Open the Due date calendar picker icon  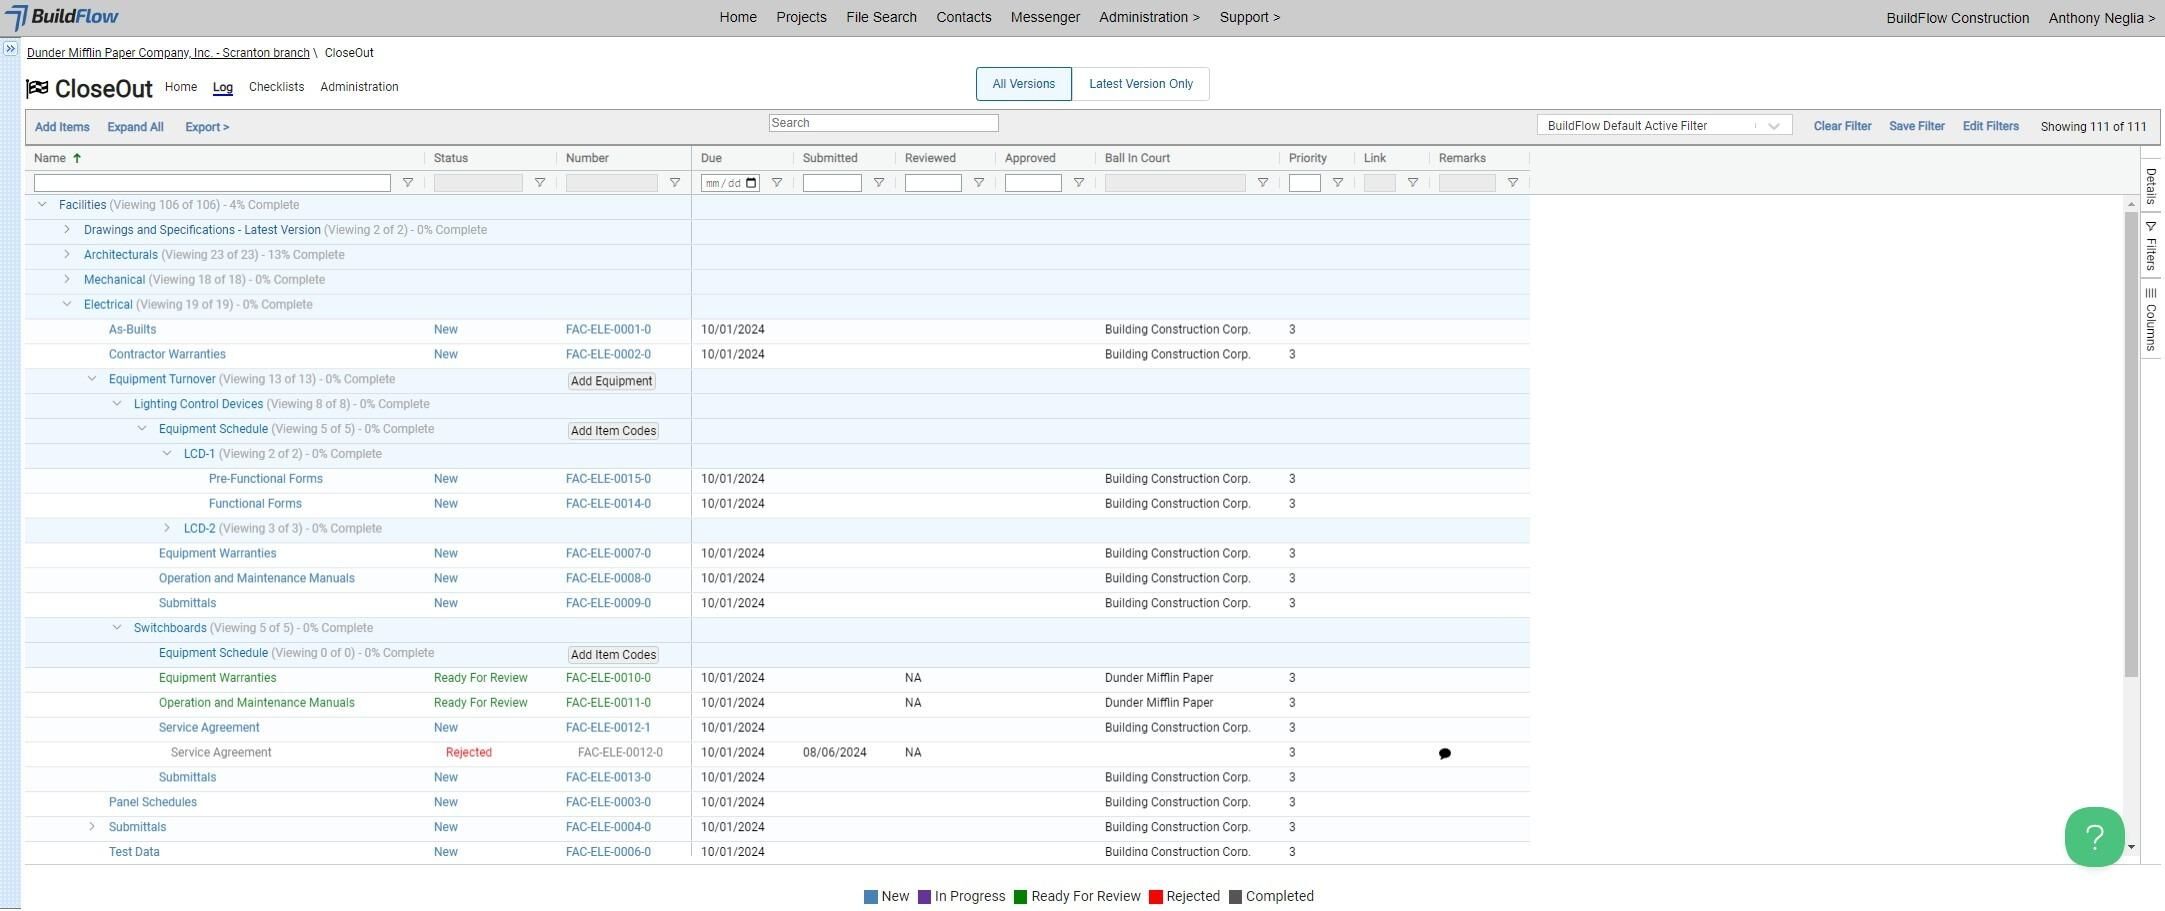752,183
